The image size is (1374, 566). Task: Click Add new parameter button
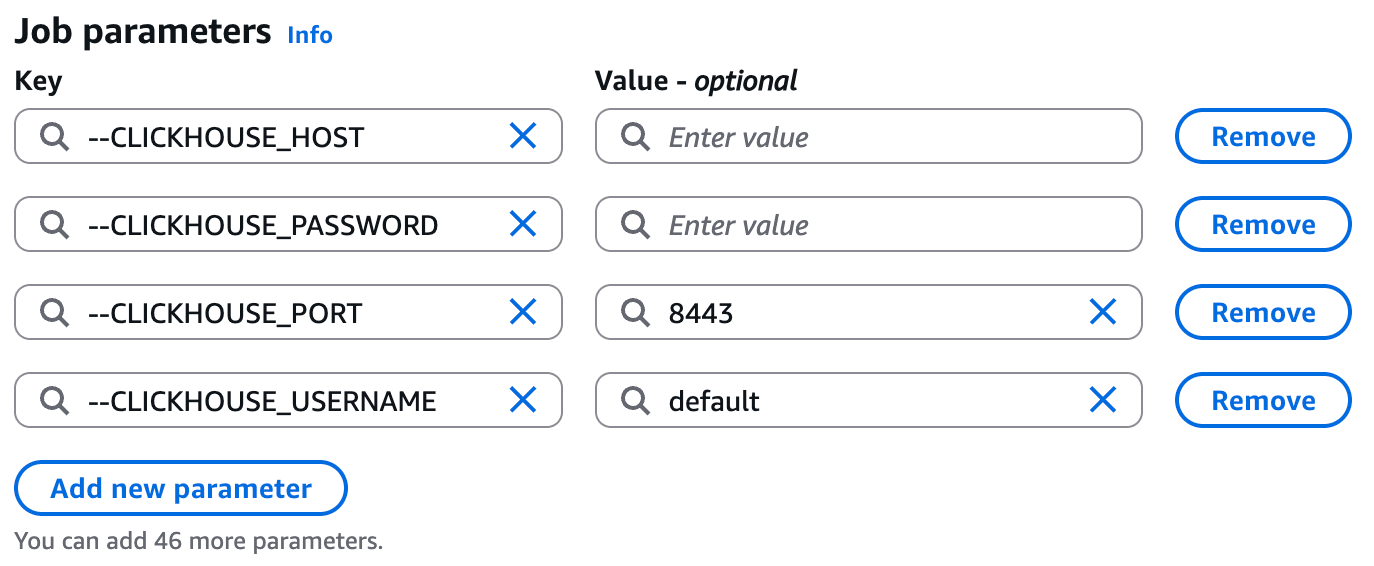click(181, 489)
